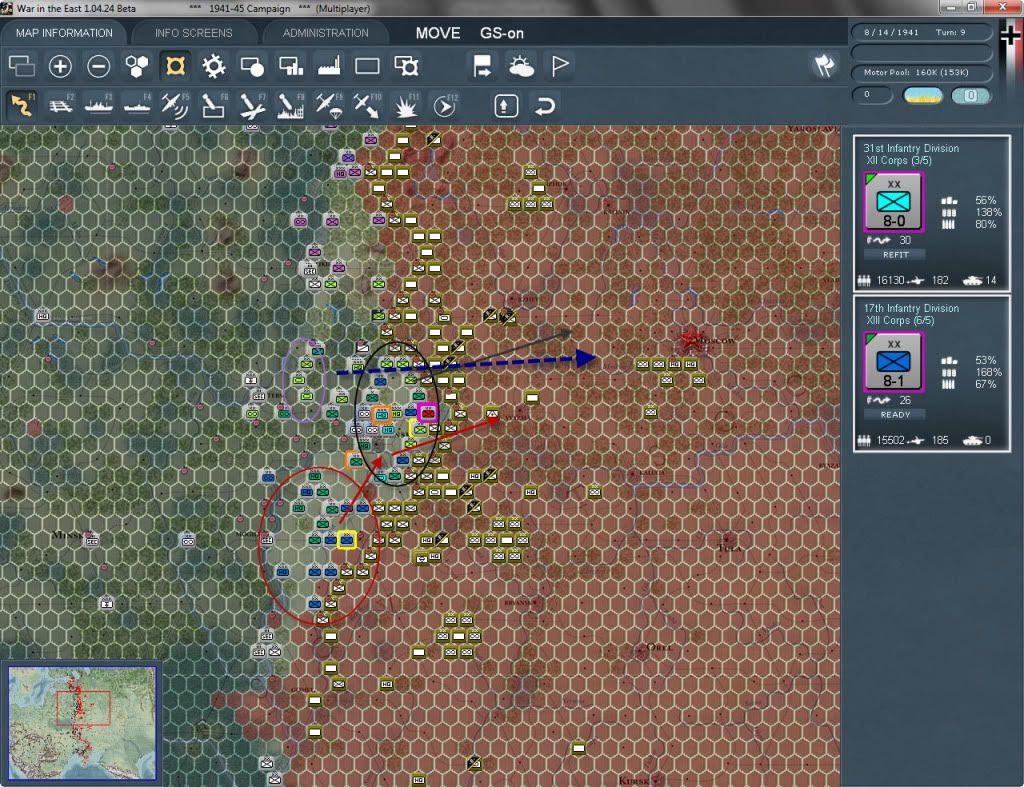Click the teal counter pill showing 0
The width and height of the screenshot is (1024, 787).
pos(970,95)
